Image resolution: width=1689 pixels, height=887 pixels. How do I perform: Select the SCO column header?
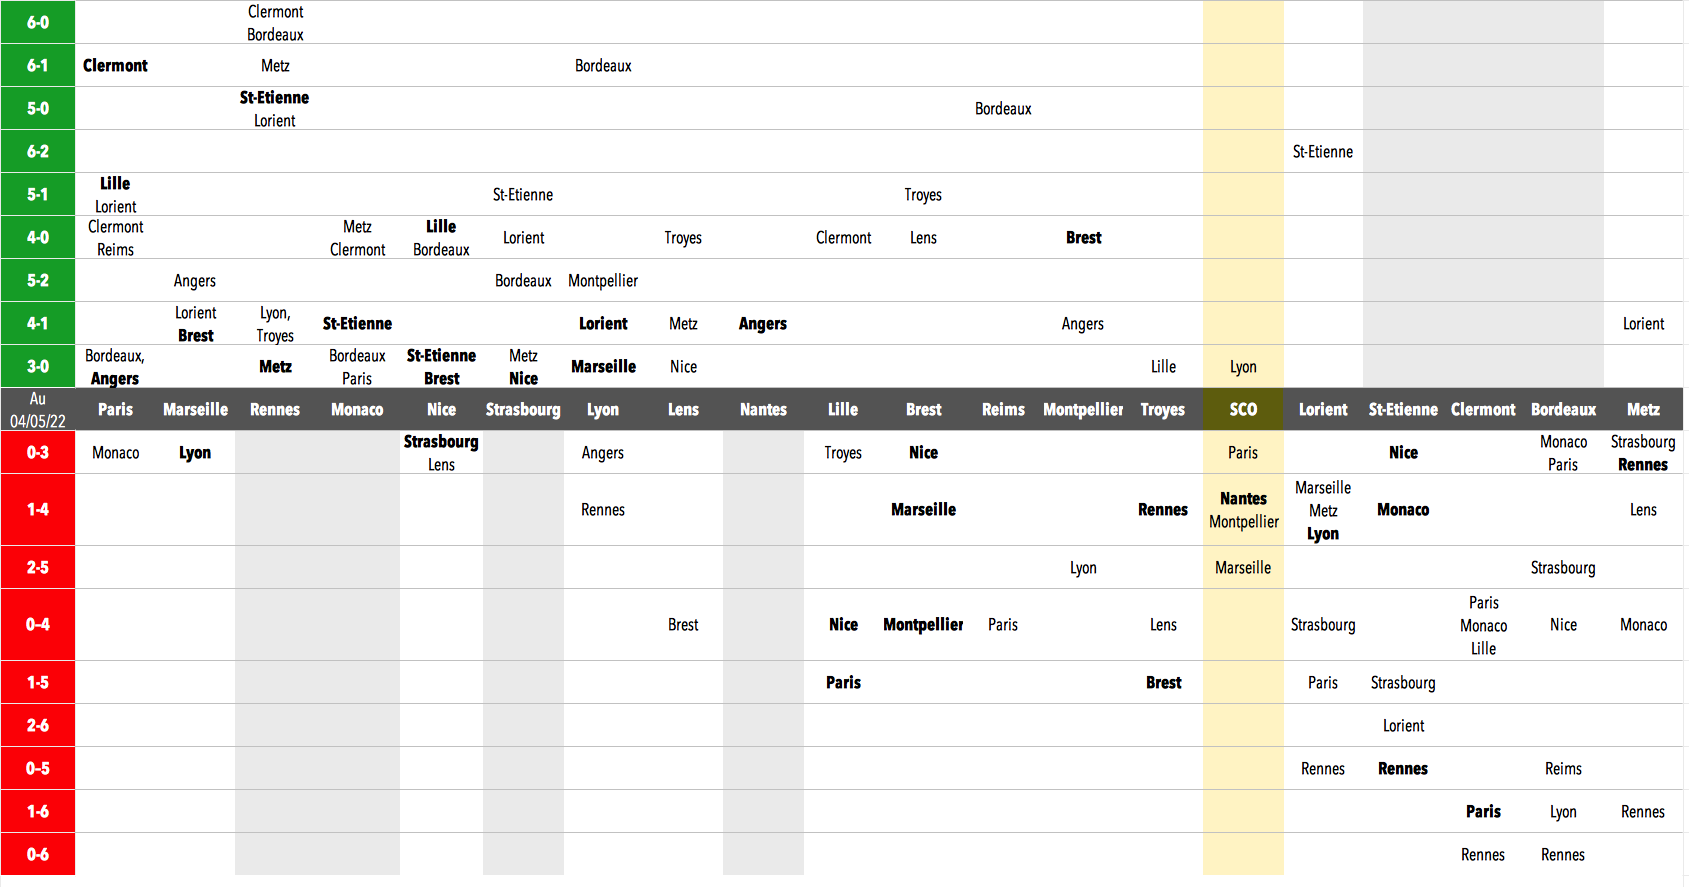click(x=1243, y=410)
